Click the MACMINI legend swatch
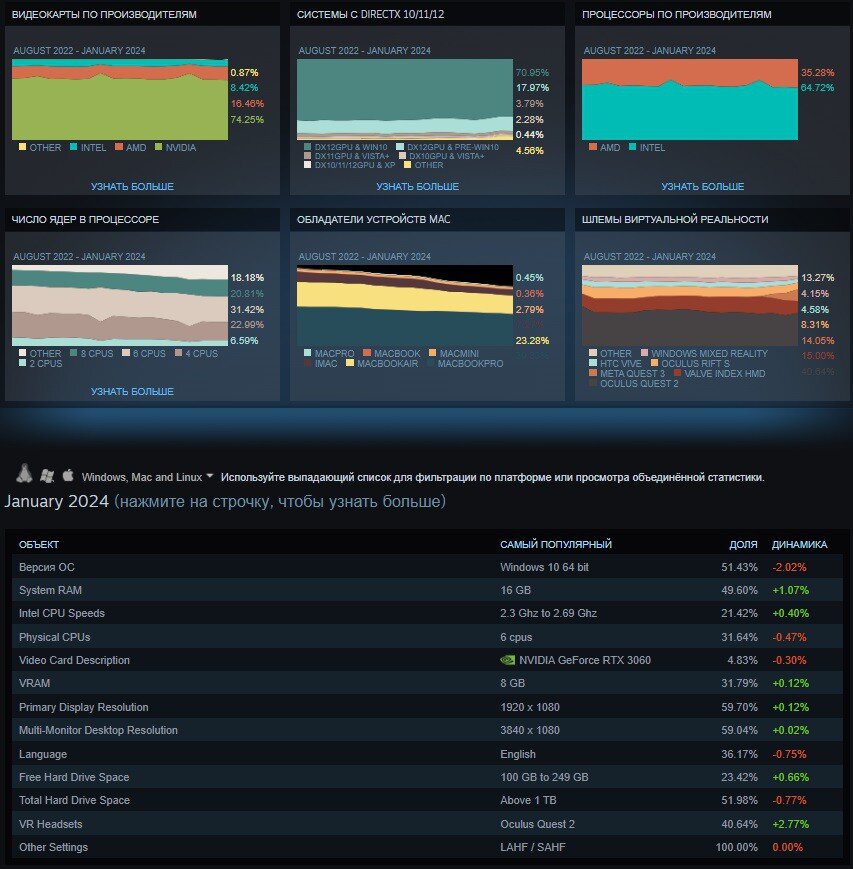853x869 pixels. tap(432, 352)
